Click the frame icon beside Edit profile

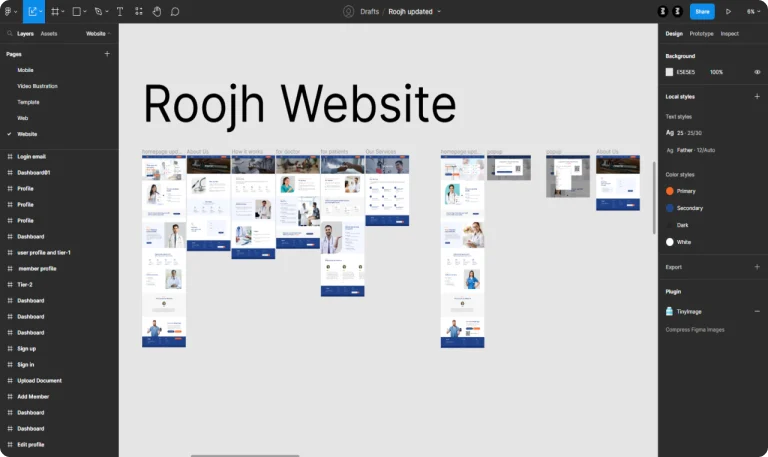(10, 445)
